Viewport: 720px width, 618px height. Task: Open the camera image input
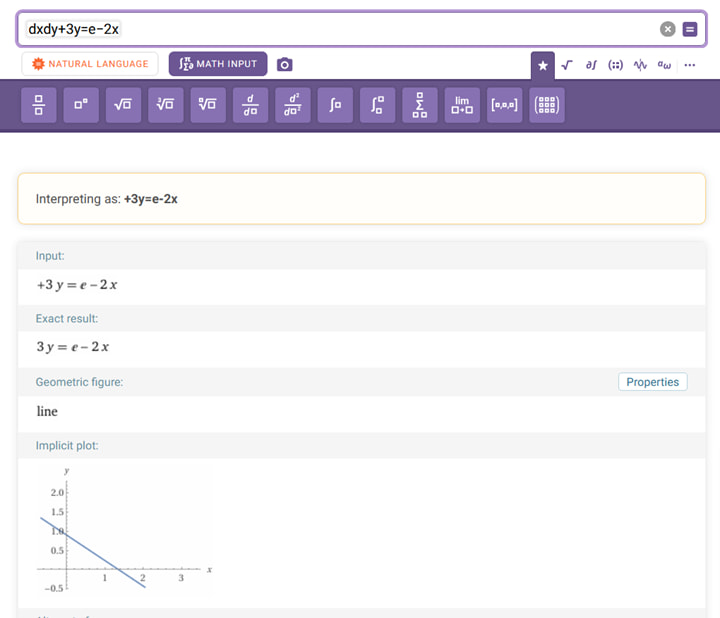pyautogui.click(x=285, y=64)
